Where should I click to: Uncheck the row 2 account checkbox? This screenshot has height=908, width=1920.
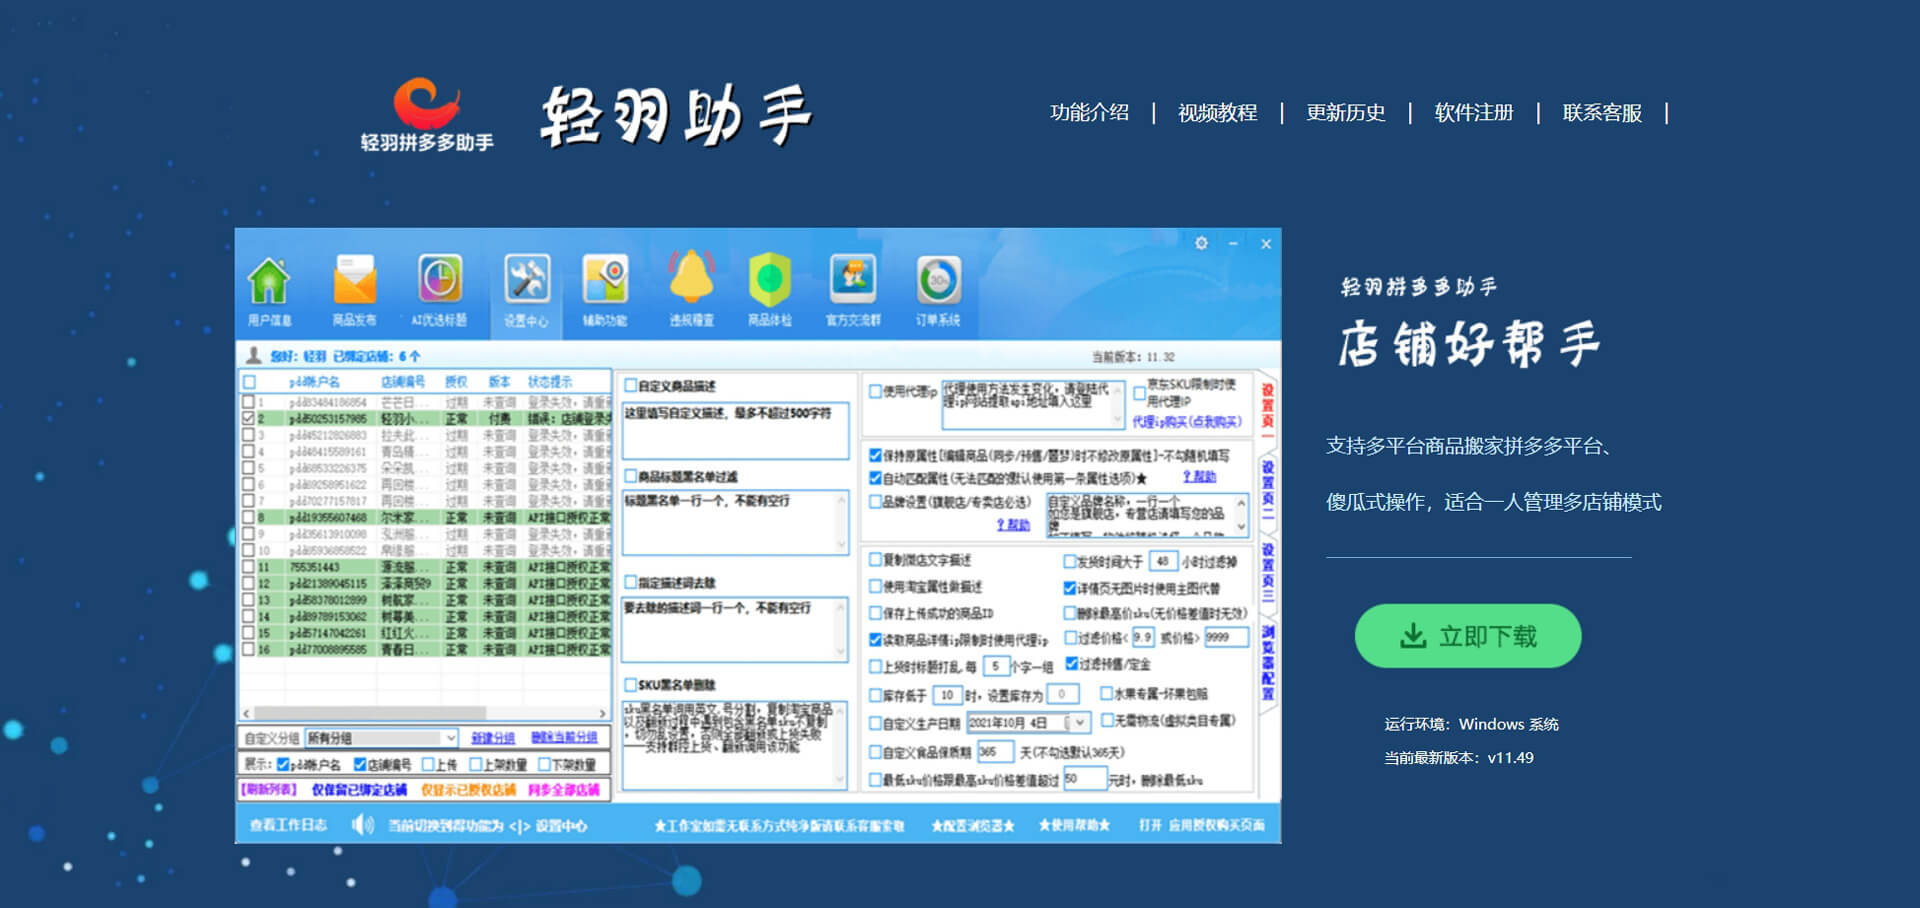point(249,419)
